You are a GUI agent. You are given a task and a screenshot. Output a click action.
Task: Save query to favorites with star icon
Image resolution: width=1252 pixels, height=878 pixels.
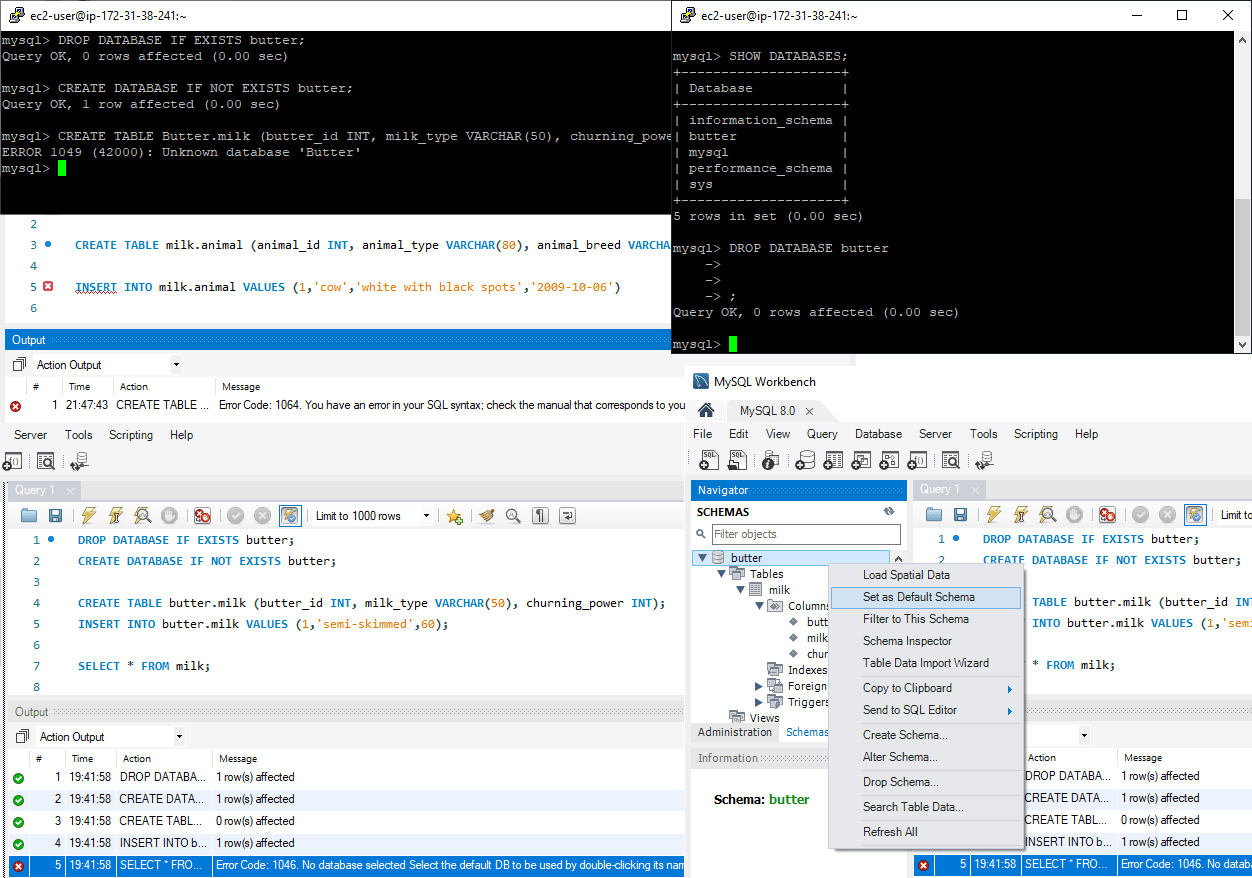pyautogui.click(x=454, y=516)
